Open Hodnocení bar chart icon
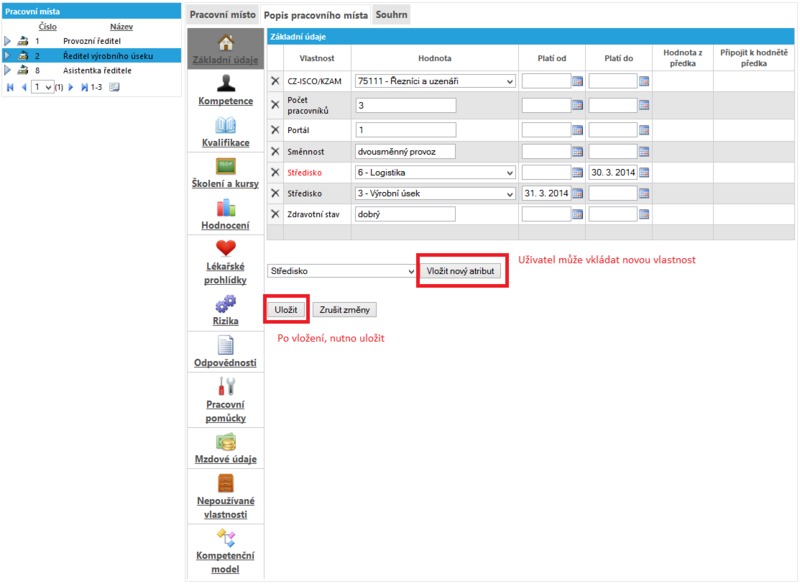 tap(226, 208)
